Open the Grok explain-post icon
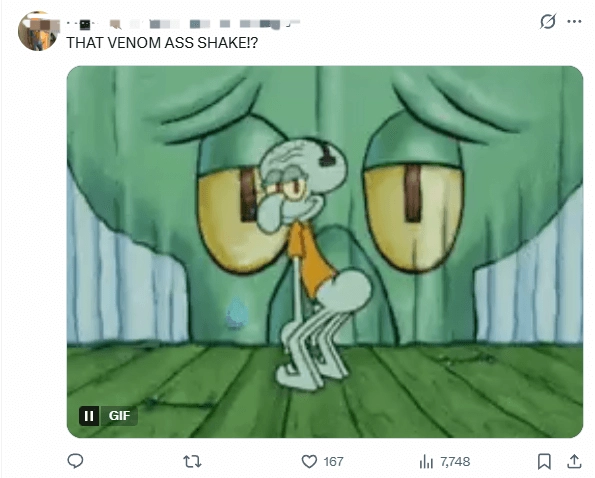The image size is (595, 478). 548,21
